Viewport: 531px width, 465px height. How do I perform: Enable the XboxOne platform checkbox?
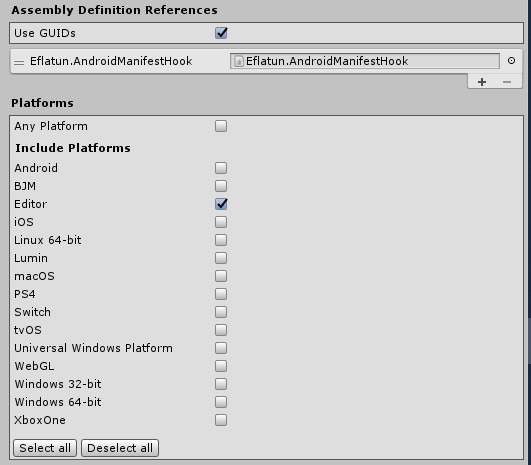(x=221, y=420)
